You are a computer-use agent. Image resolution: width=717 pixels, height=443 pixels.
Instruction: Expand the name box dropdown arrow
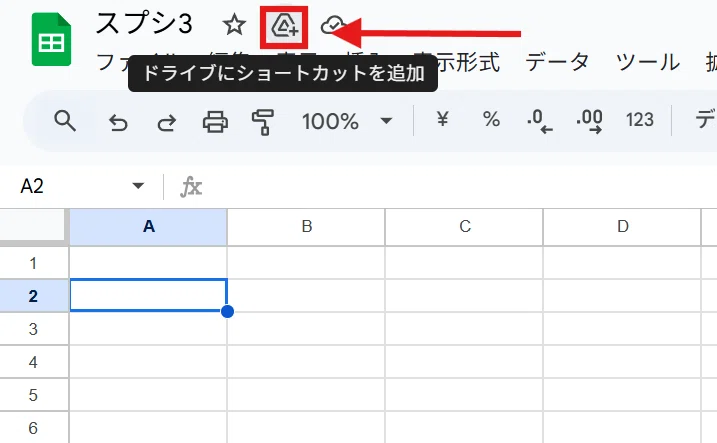[138, 186]
